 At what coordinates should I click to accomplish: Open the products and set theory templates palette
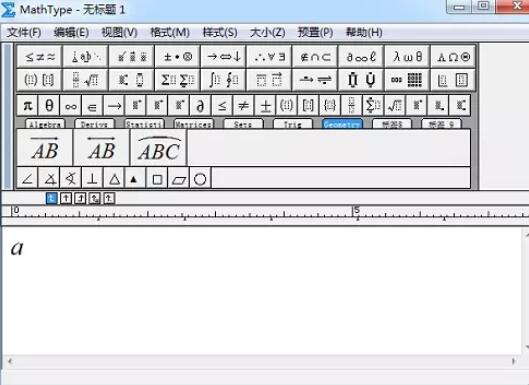[361, 80]
